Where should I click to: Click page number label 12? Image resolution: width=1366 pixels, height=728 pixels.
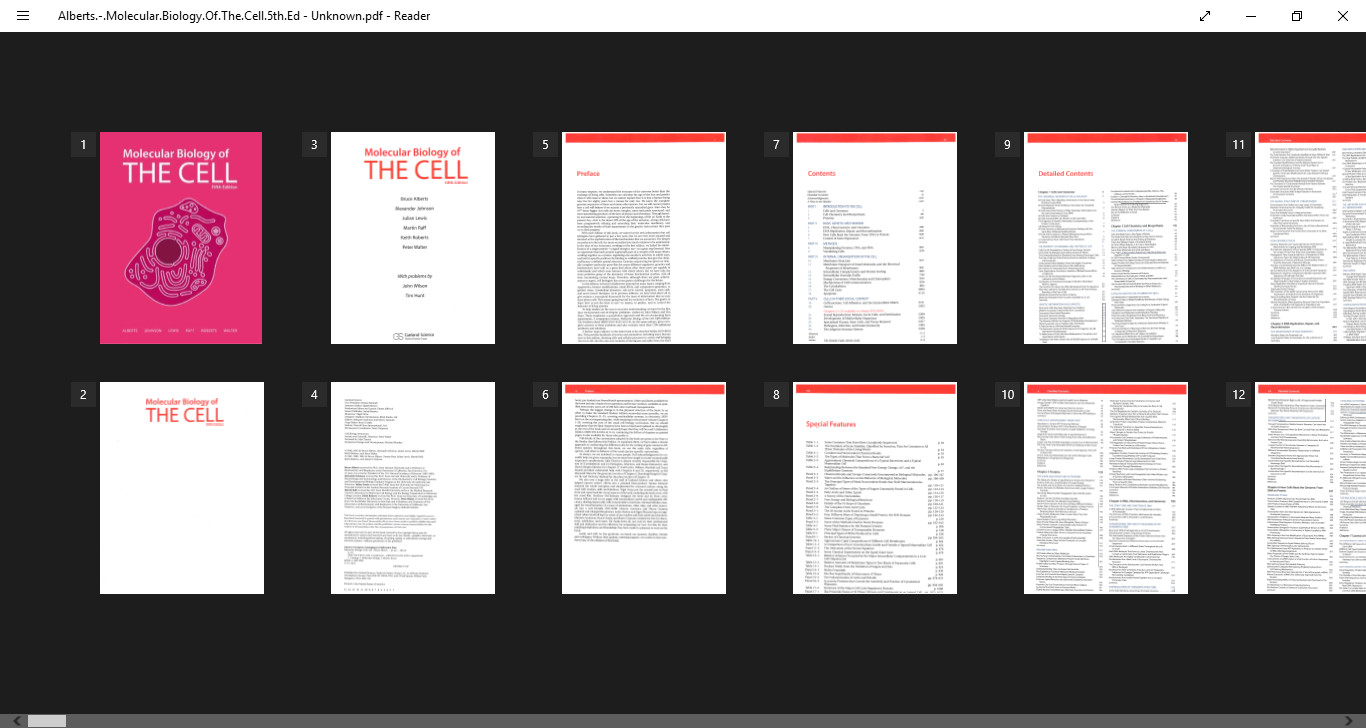(1239, 395)
